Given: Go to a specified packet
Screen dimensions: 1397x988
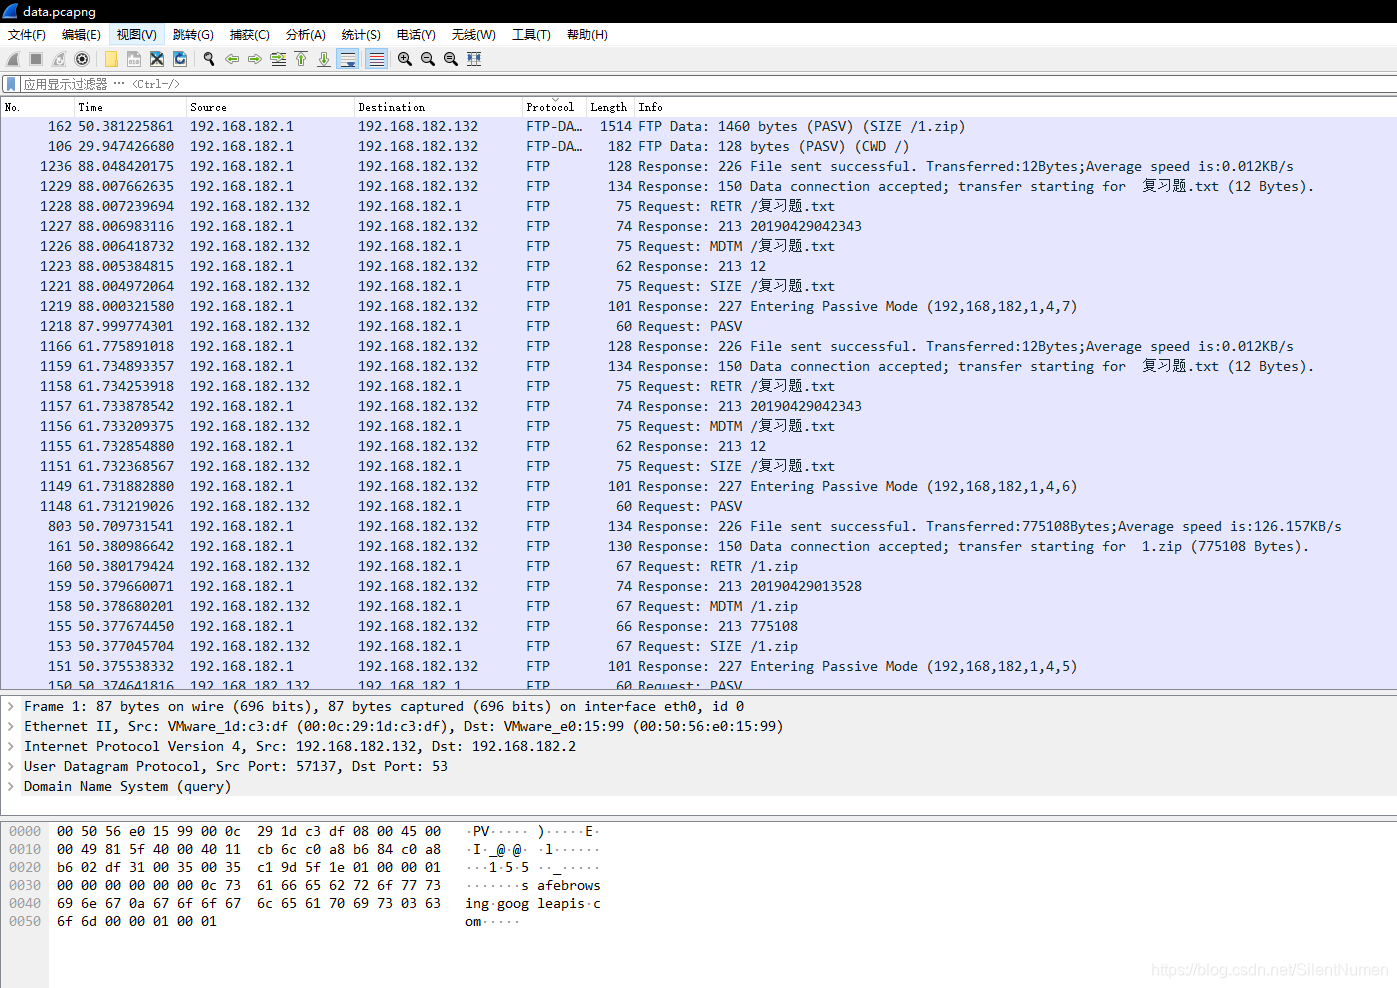Looking at the screenshot, I should 278,59.
